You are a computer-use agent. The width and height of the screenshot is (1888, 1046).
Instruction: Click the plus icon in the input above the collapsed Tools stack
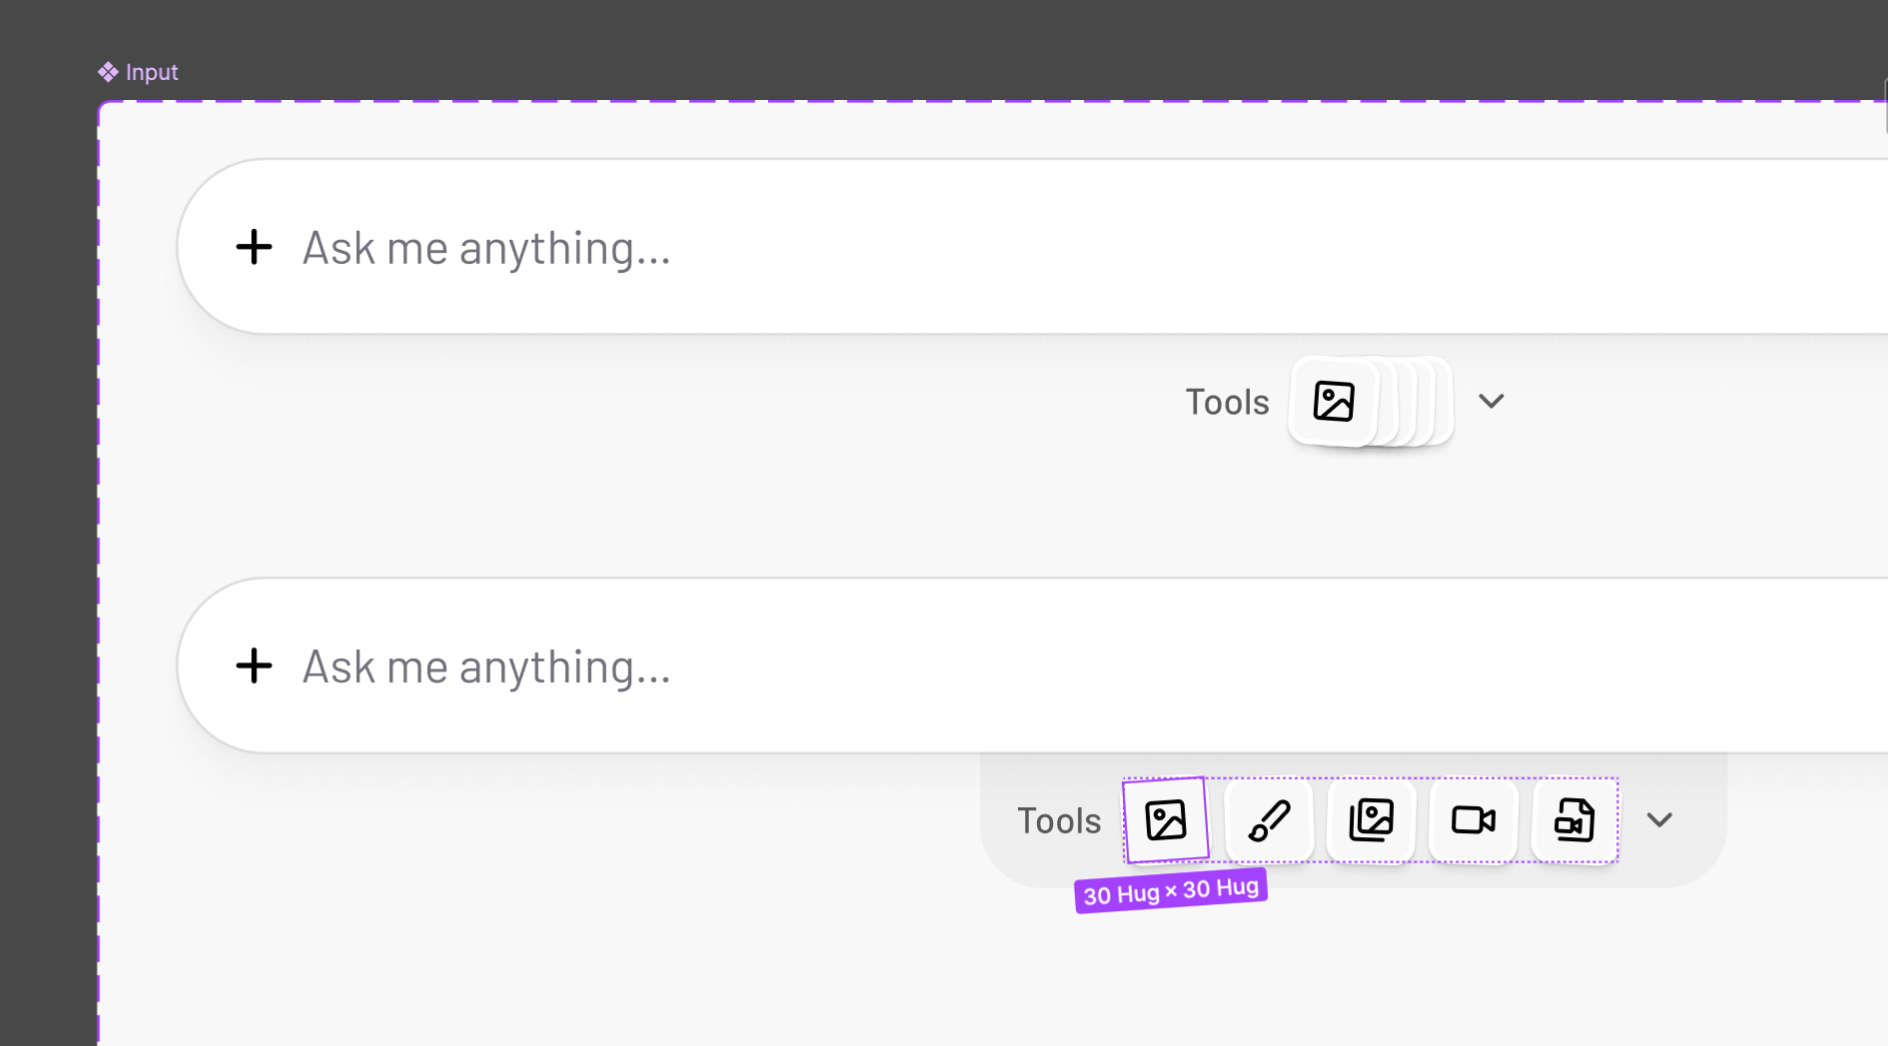254,247
